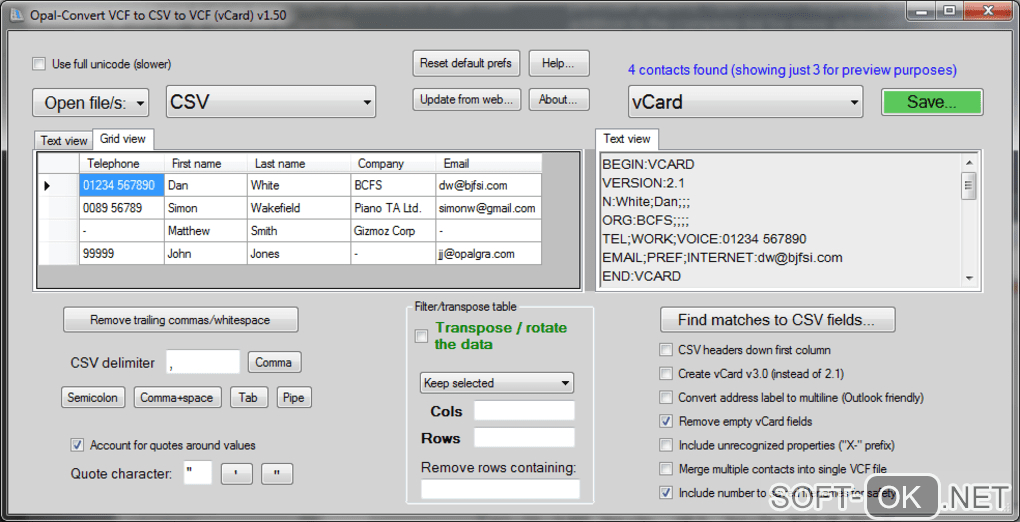
Task: Open the Keep selected filter dropdown
Action: 497,383
